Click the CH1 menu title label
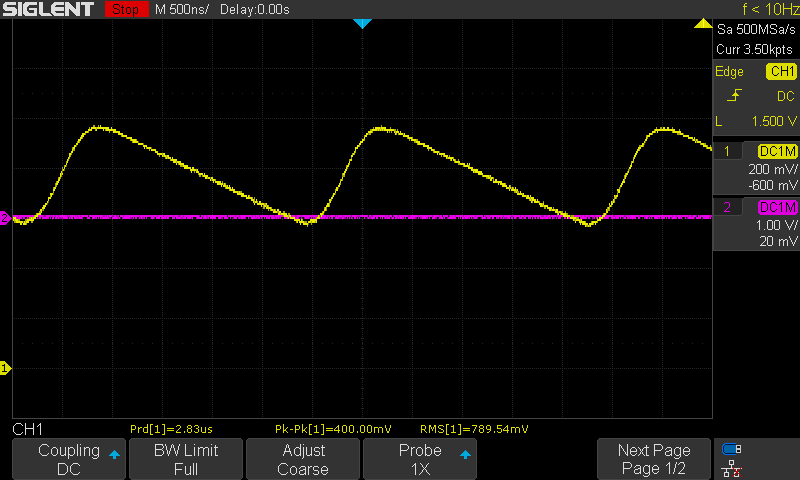Screen dimensions: 800x480 pyautogui.click(x=28, y=429)
